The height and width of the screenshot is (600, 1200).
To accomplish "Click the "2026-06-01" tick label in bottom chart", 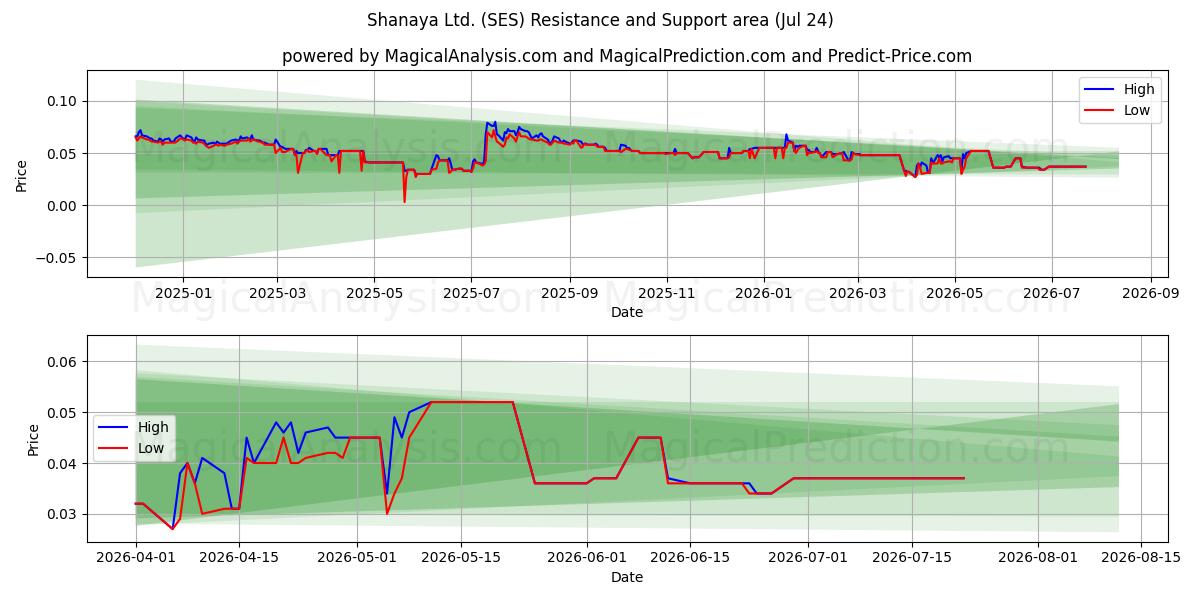I will coord(588,556).
